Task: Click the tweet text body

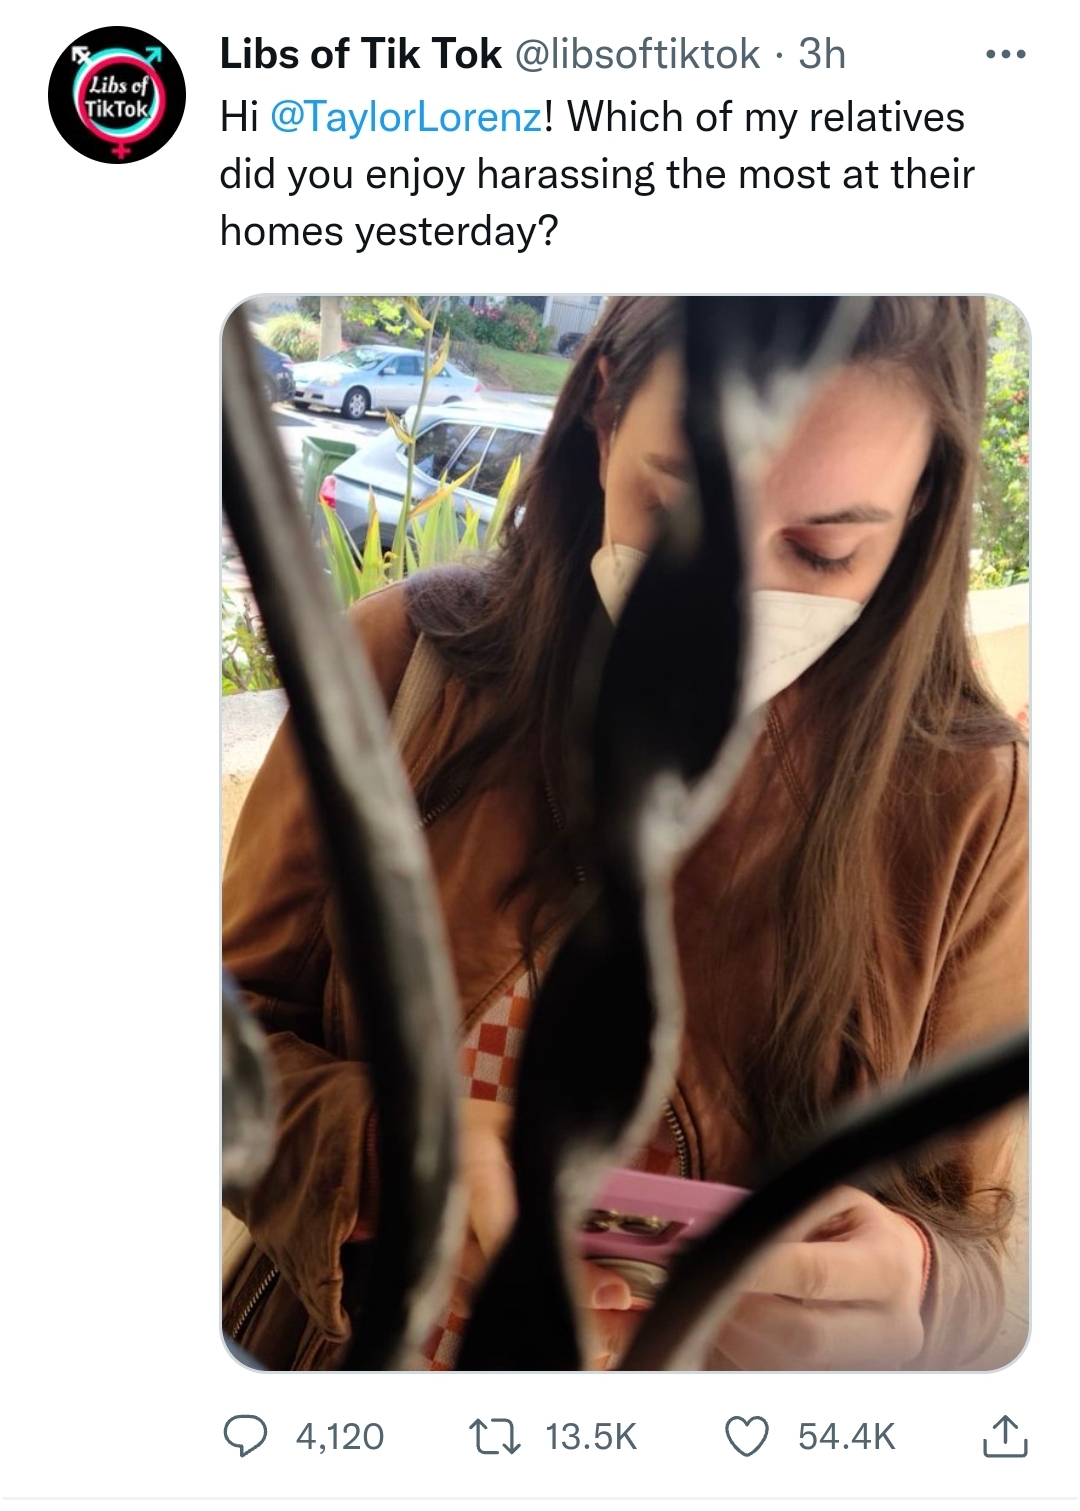Action: [596, 174]
